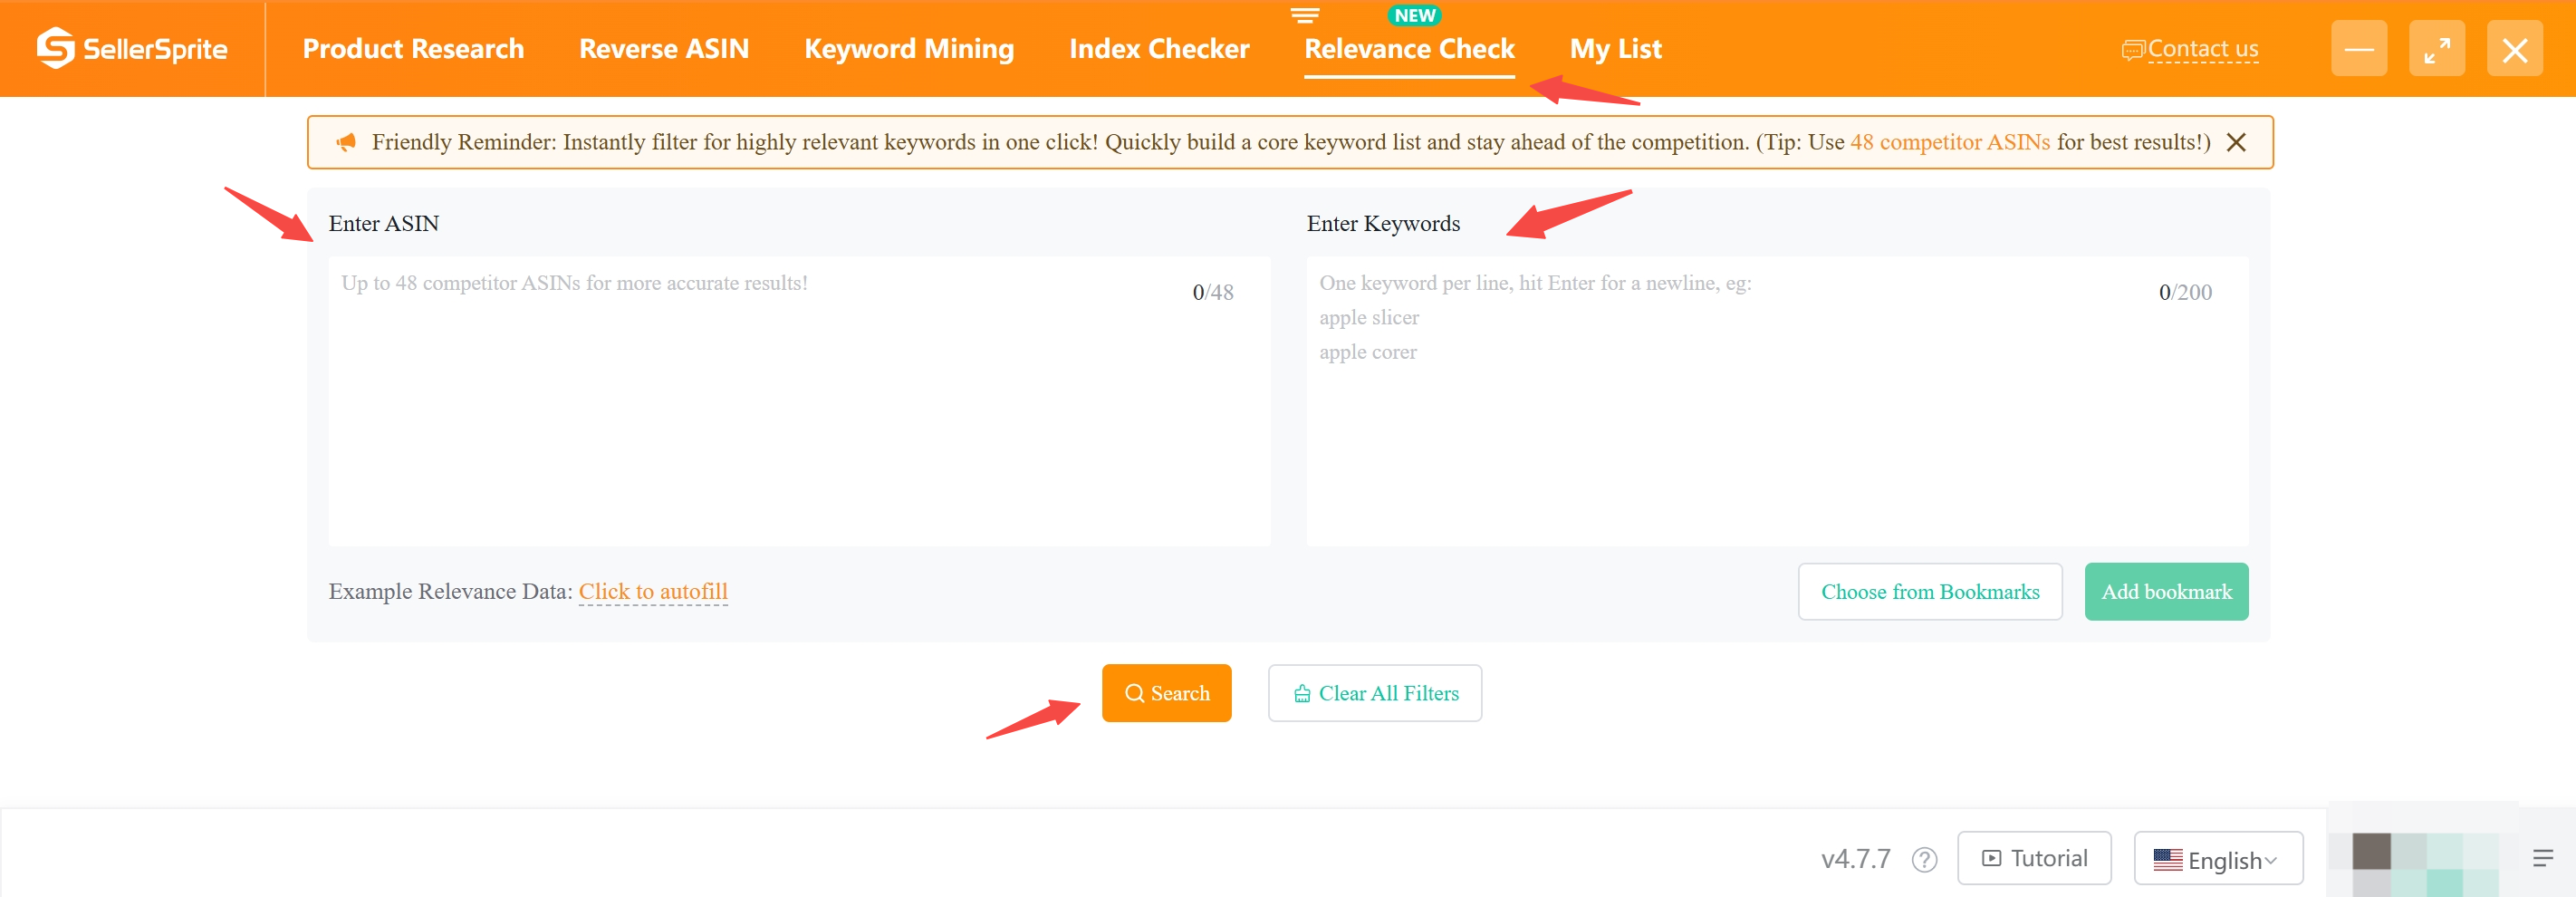Click the orange Search button
Viewport: 2576px width, 897px height.
1166,693
